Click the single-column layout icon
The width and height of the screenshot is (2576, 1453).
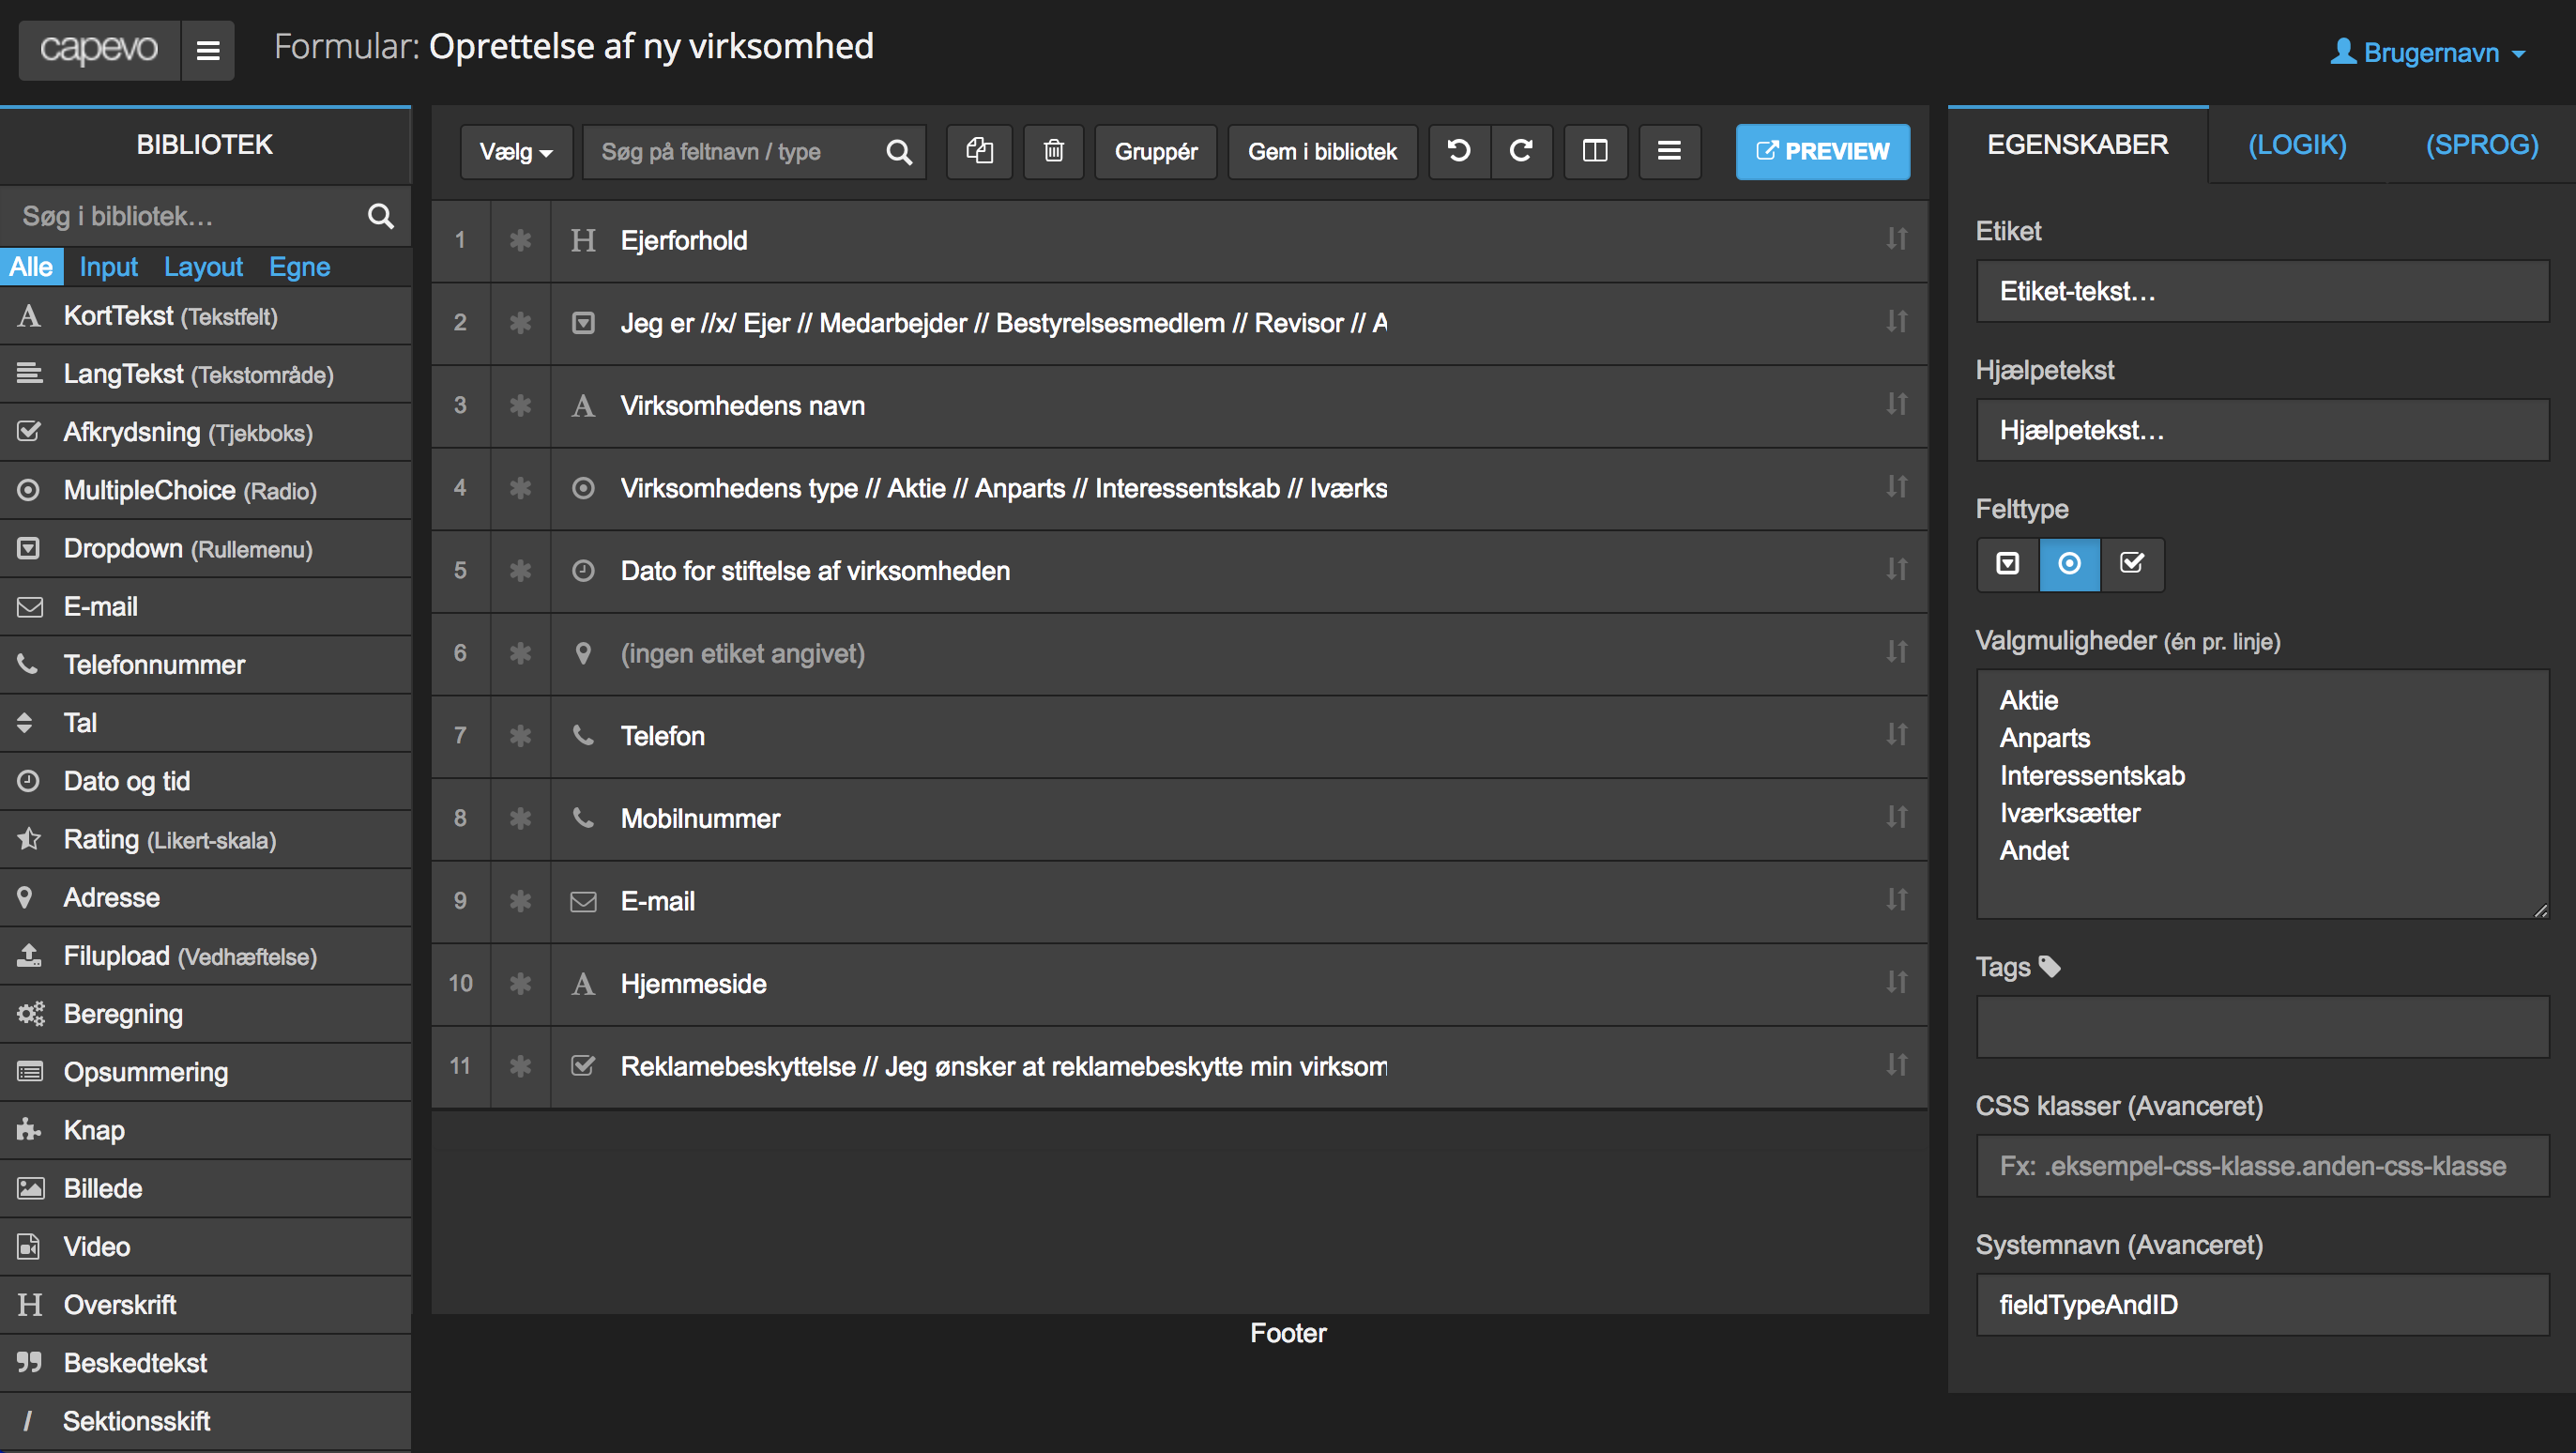coord(1669,151)
